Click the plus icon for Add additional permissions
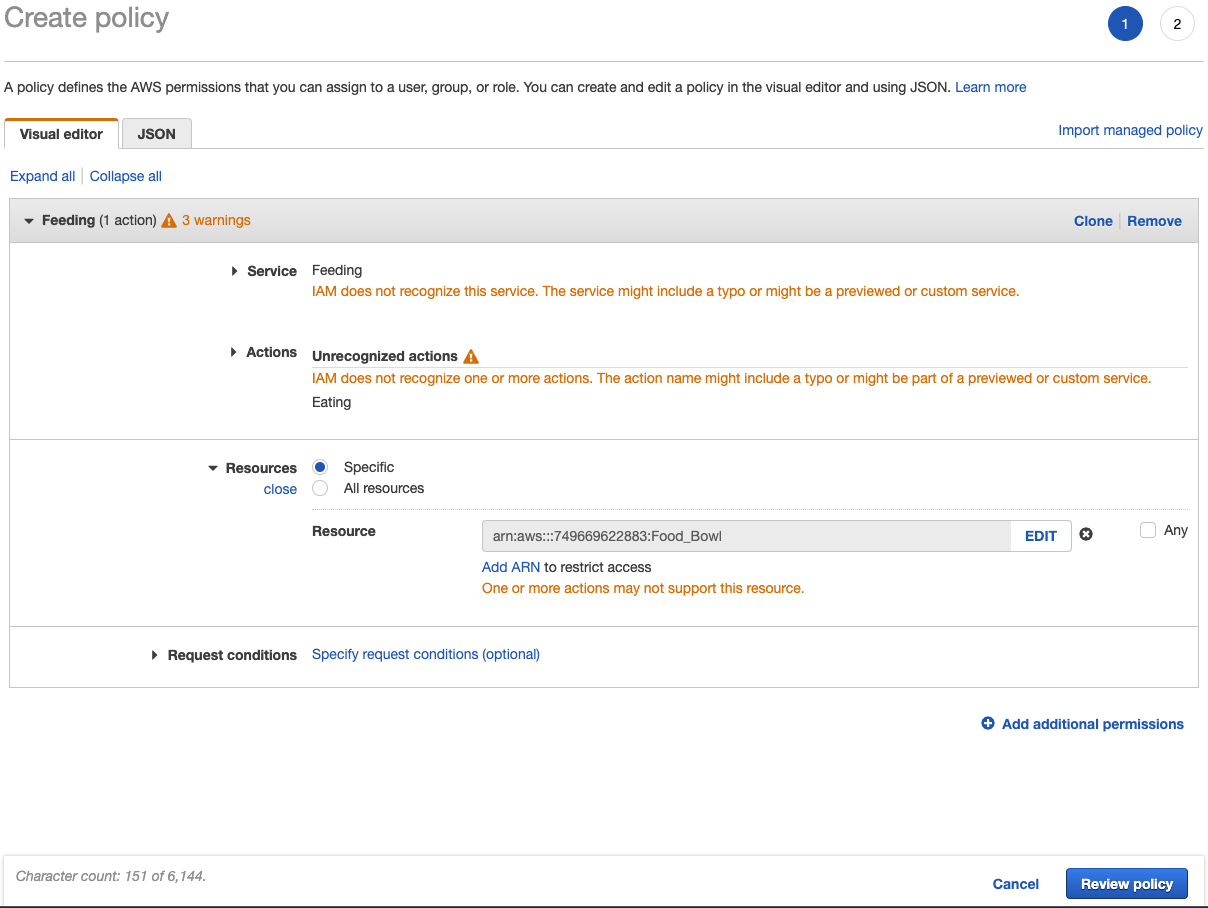Viewport: 1208px width, 908px height. 988,724
